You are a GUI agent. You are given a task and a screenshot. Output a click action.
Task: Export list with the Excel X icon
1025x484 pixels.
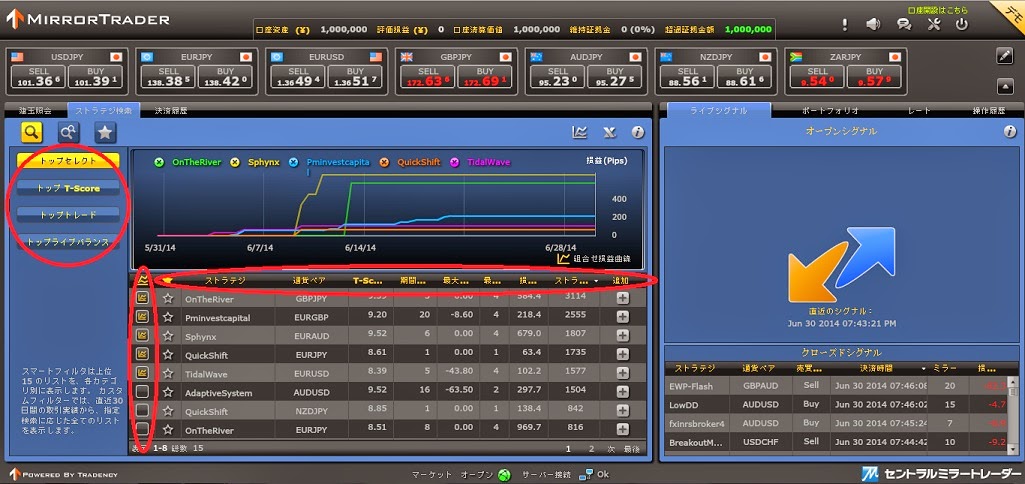[x=609, y=133]
